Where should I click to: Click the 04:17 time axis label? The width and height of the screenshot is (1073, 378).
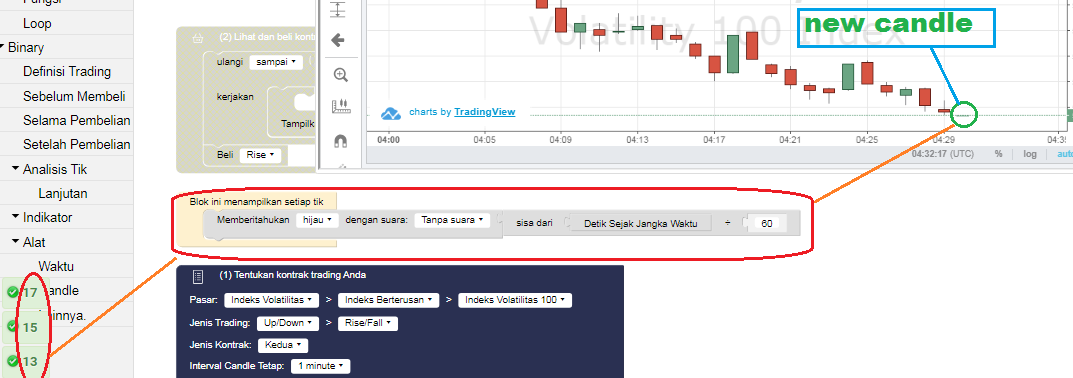[714, 139]
